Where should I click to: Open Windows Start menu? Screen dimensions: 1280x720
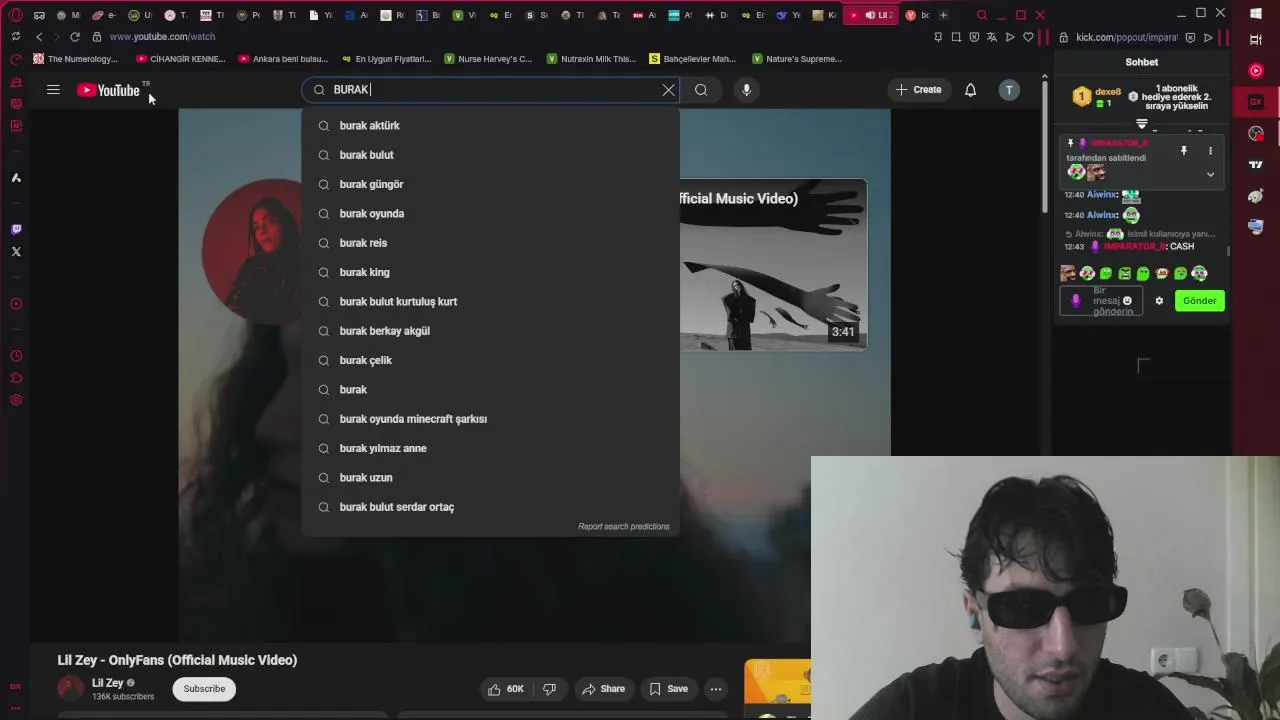pyautogui.click(x=1256, y=13)
